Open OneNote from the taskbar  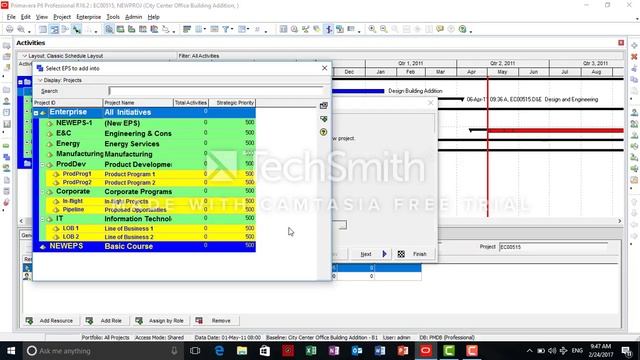pyautogui.click(x=334, y=351)
